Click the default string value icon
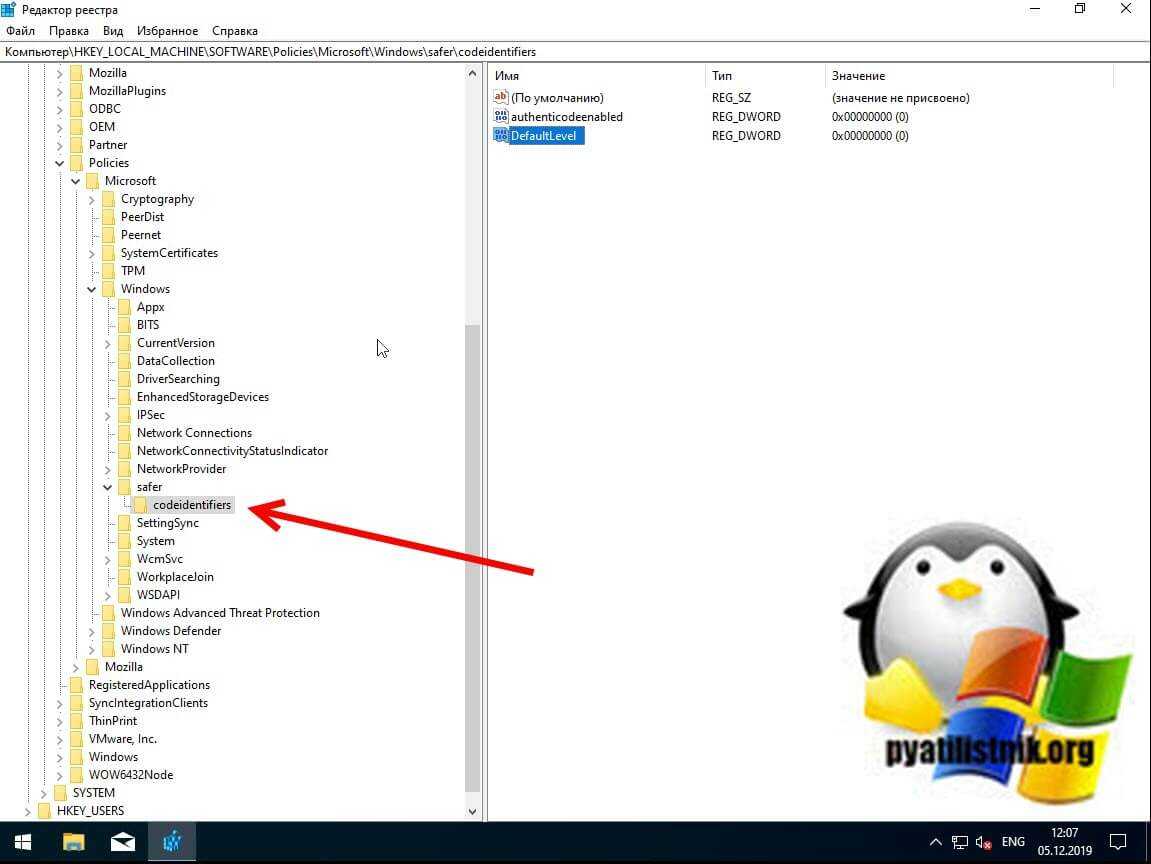Image resolution: width=1151 pixels, height=864 pixels. (501, 98)
